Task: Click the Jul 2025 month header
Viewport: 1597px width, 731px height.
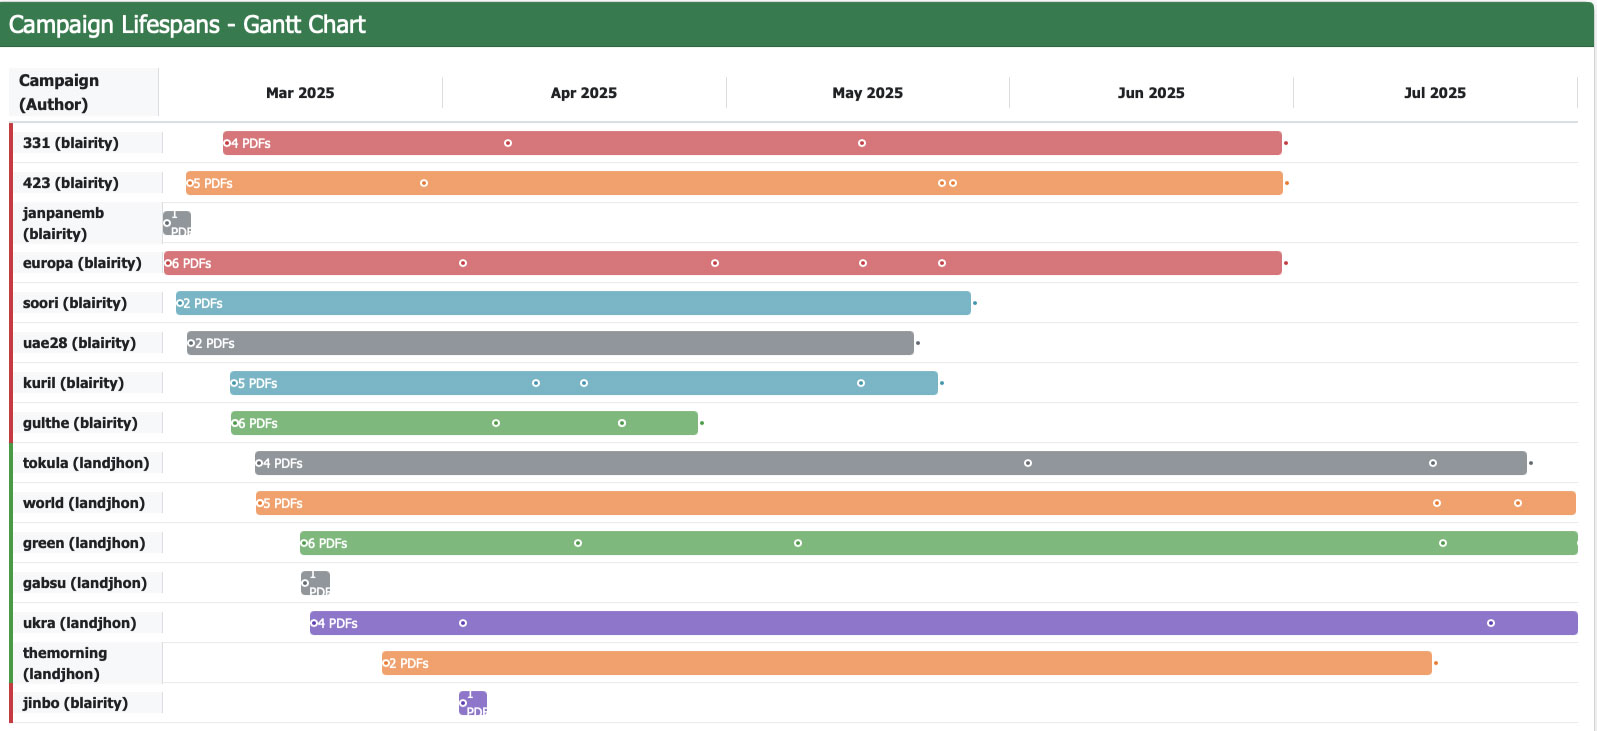Action: (x=1434, y=93)
